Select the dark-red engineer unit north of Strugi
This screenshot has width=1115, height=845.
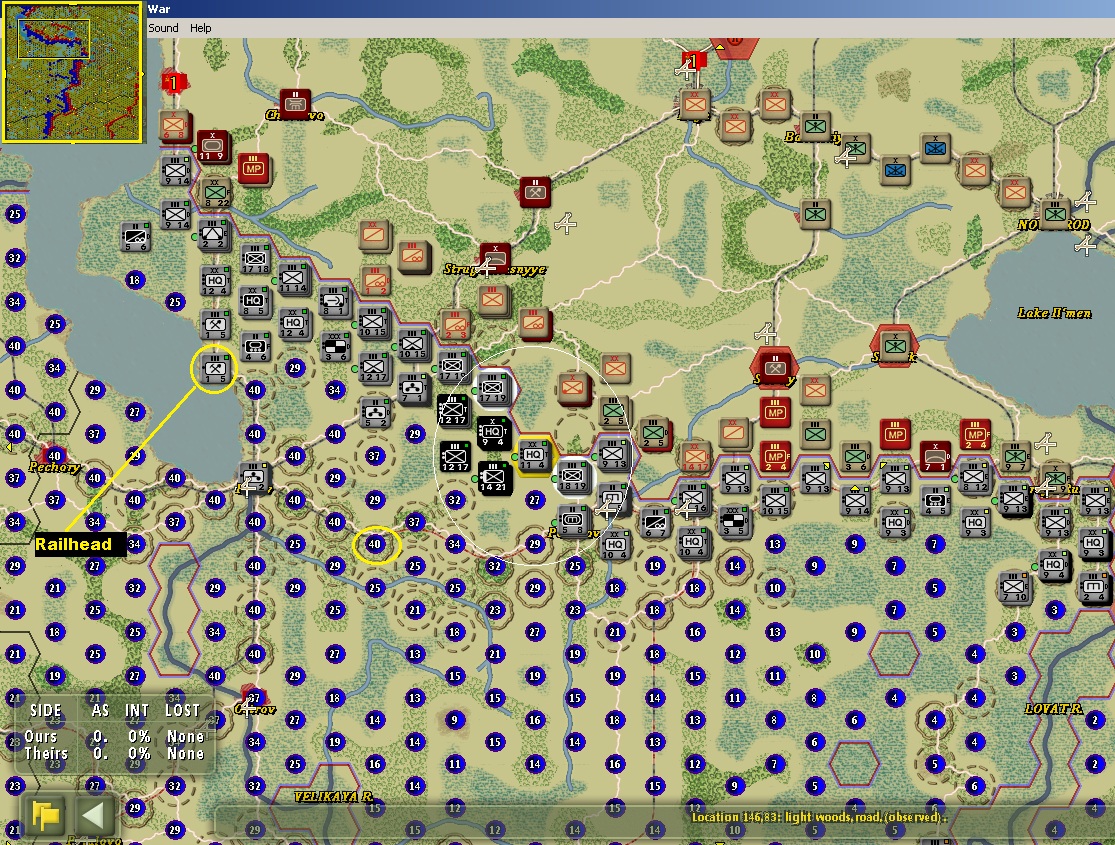[535, 192]
